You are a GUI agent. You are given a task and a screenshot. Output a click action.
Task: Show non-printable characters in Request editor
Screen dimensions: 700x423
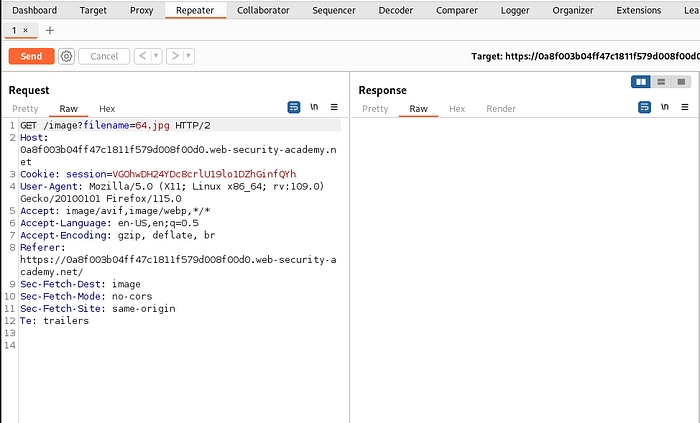314,107
